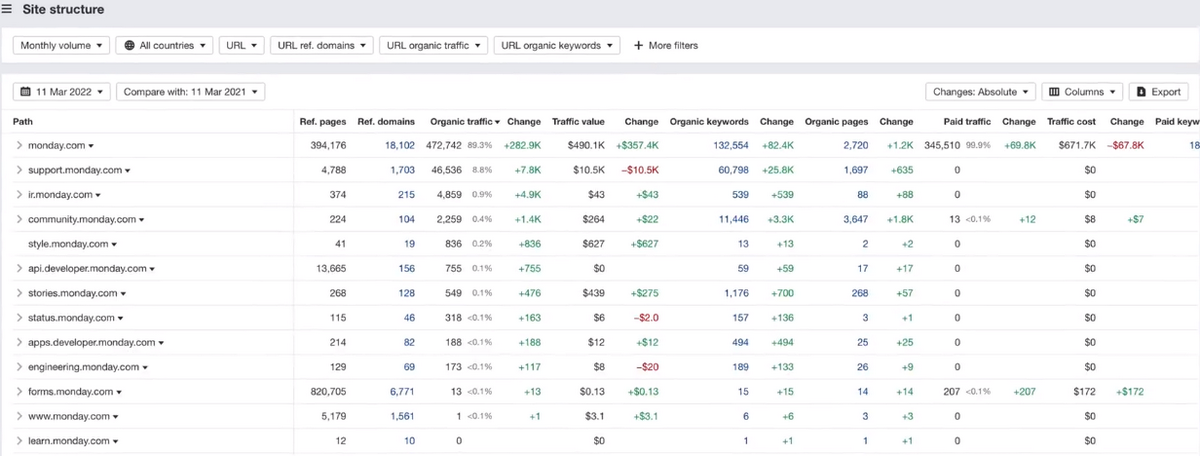Click 3,647 organic pages for community.monday.com
Image resolution: width=1200 pixels, height=456 pixels.
[855, 219]
